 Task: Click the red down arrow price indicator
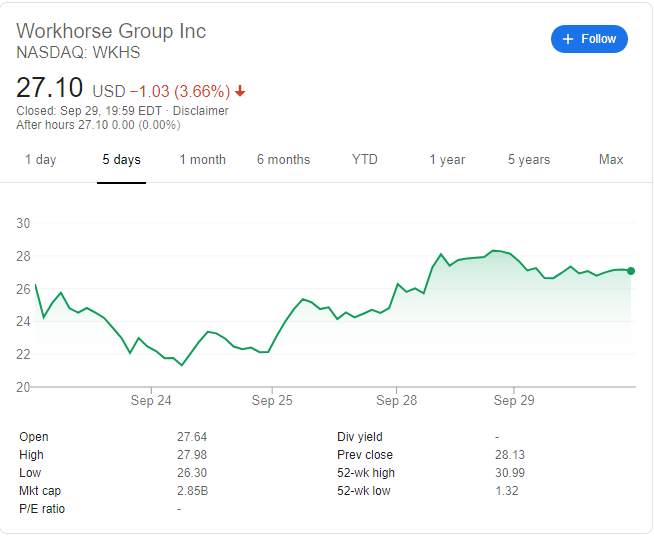coord(240,91)
